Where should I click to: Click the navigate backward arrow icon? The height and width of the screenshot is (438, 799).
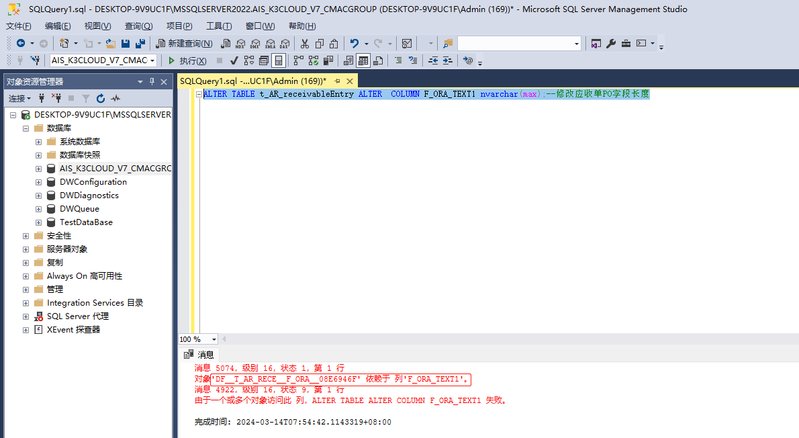21,43
